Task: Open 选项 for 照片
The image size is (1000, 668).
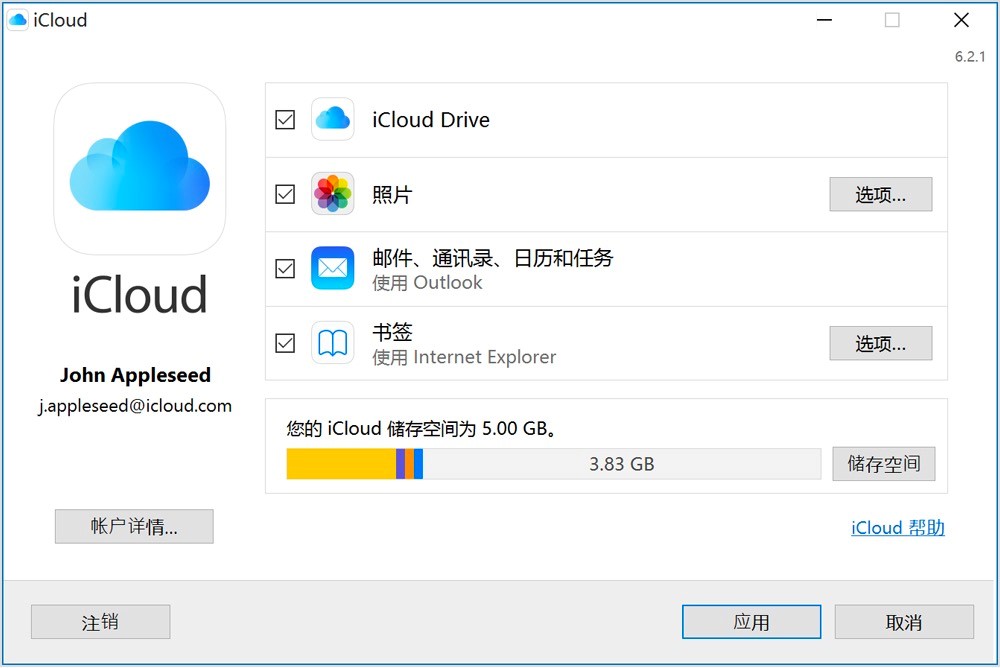Action: [880, 194]
